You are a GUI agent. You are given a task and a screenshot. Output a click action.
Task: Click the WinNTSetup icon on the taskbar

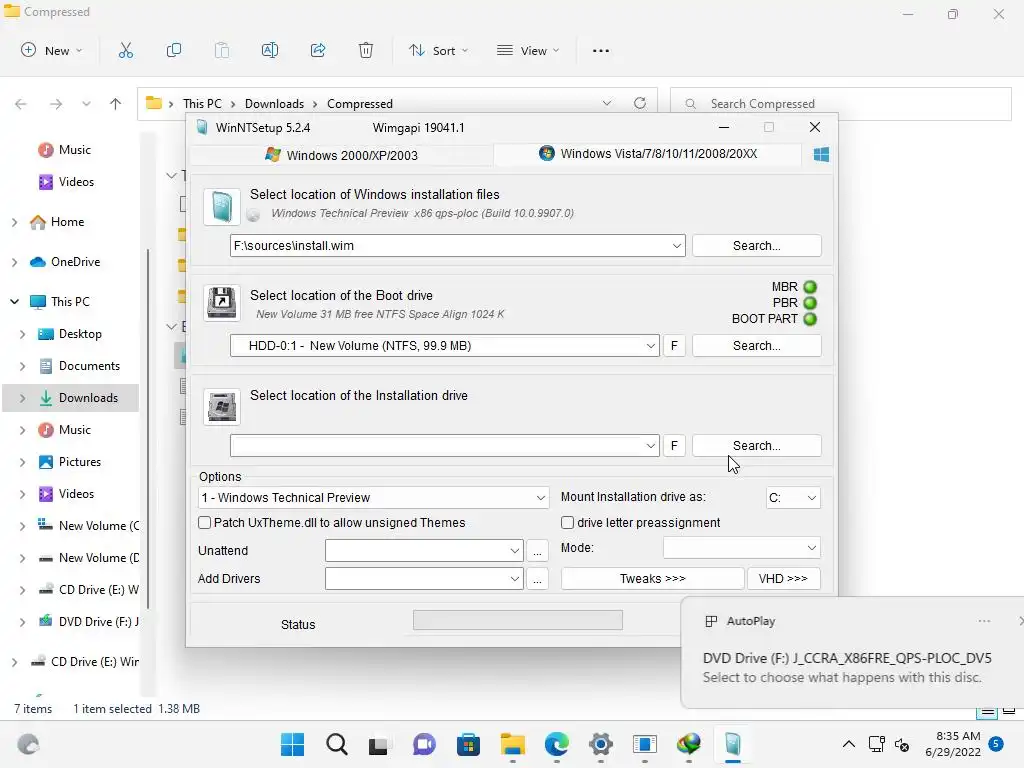pyautogui.click(x=733, y=744)
